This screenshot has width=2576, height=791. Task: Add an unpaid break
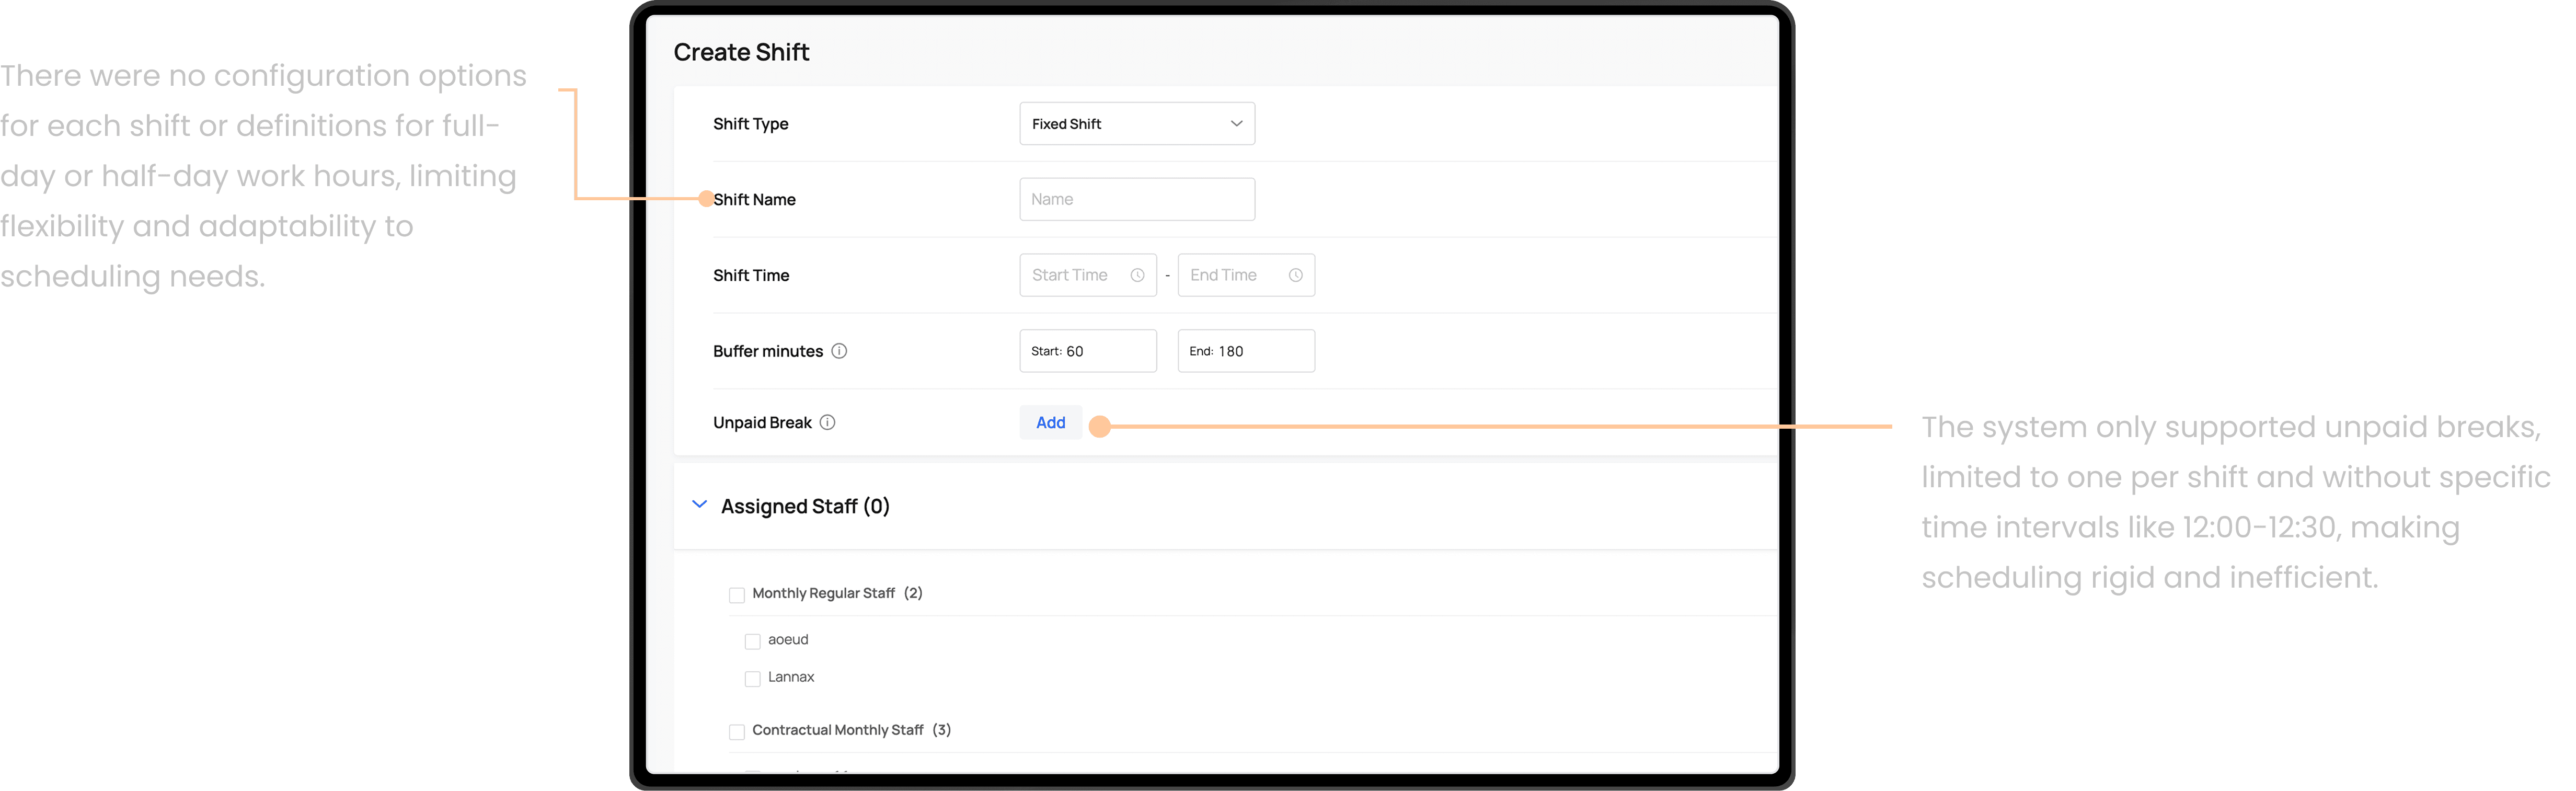coord(1050,423)
